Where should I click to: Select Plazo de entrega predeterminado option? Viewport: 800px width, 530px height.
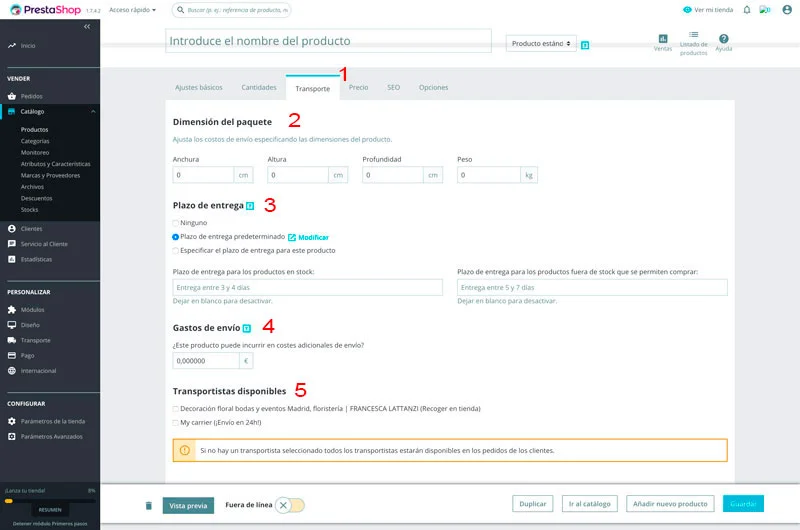point(176,237)
